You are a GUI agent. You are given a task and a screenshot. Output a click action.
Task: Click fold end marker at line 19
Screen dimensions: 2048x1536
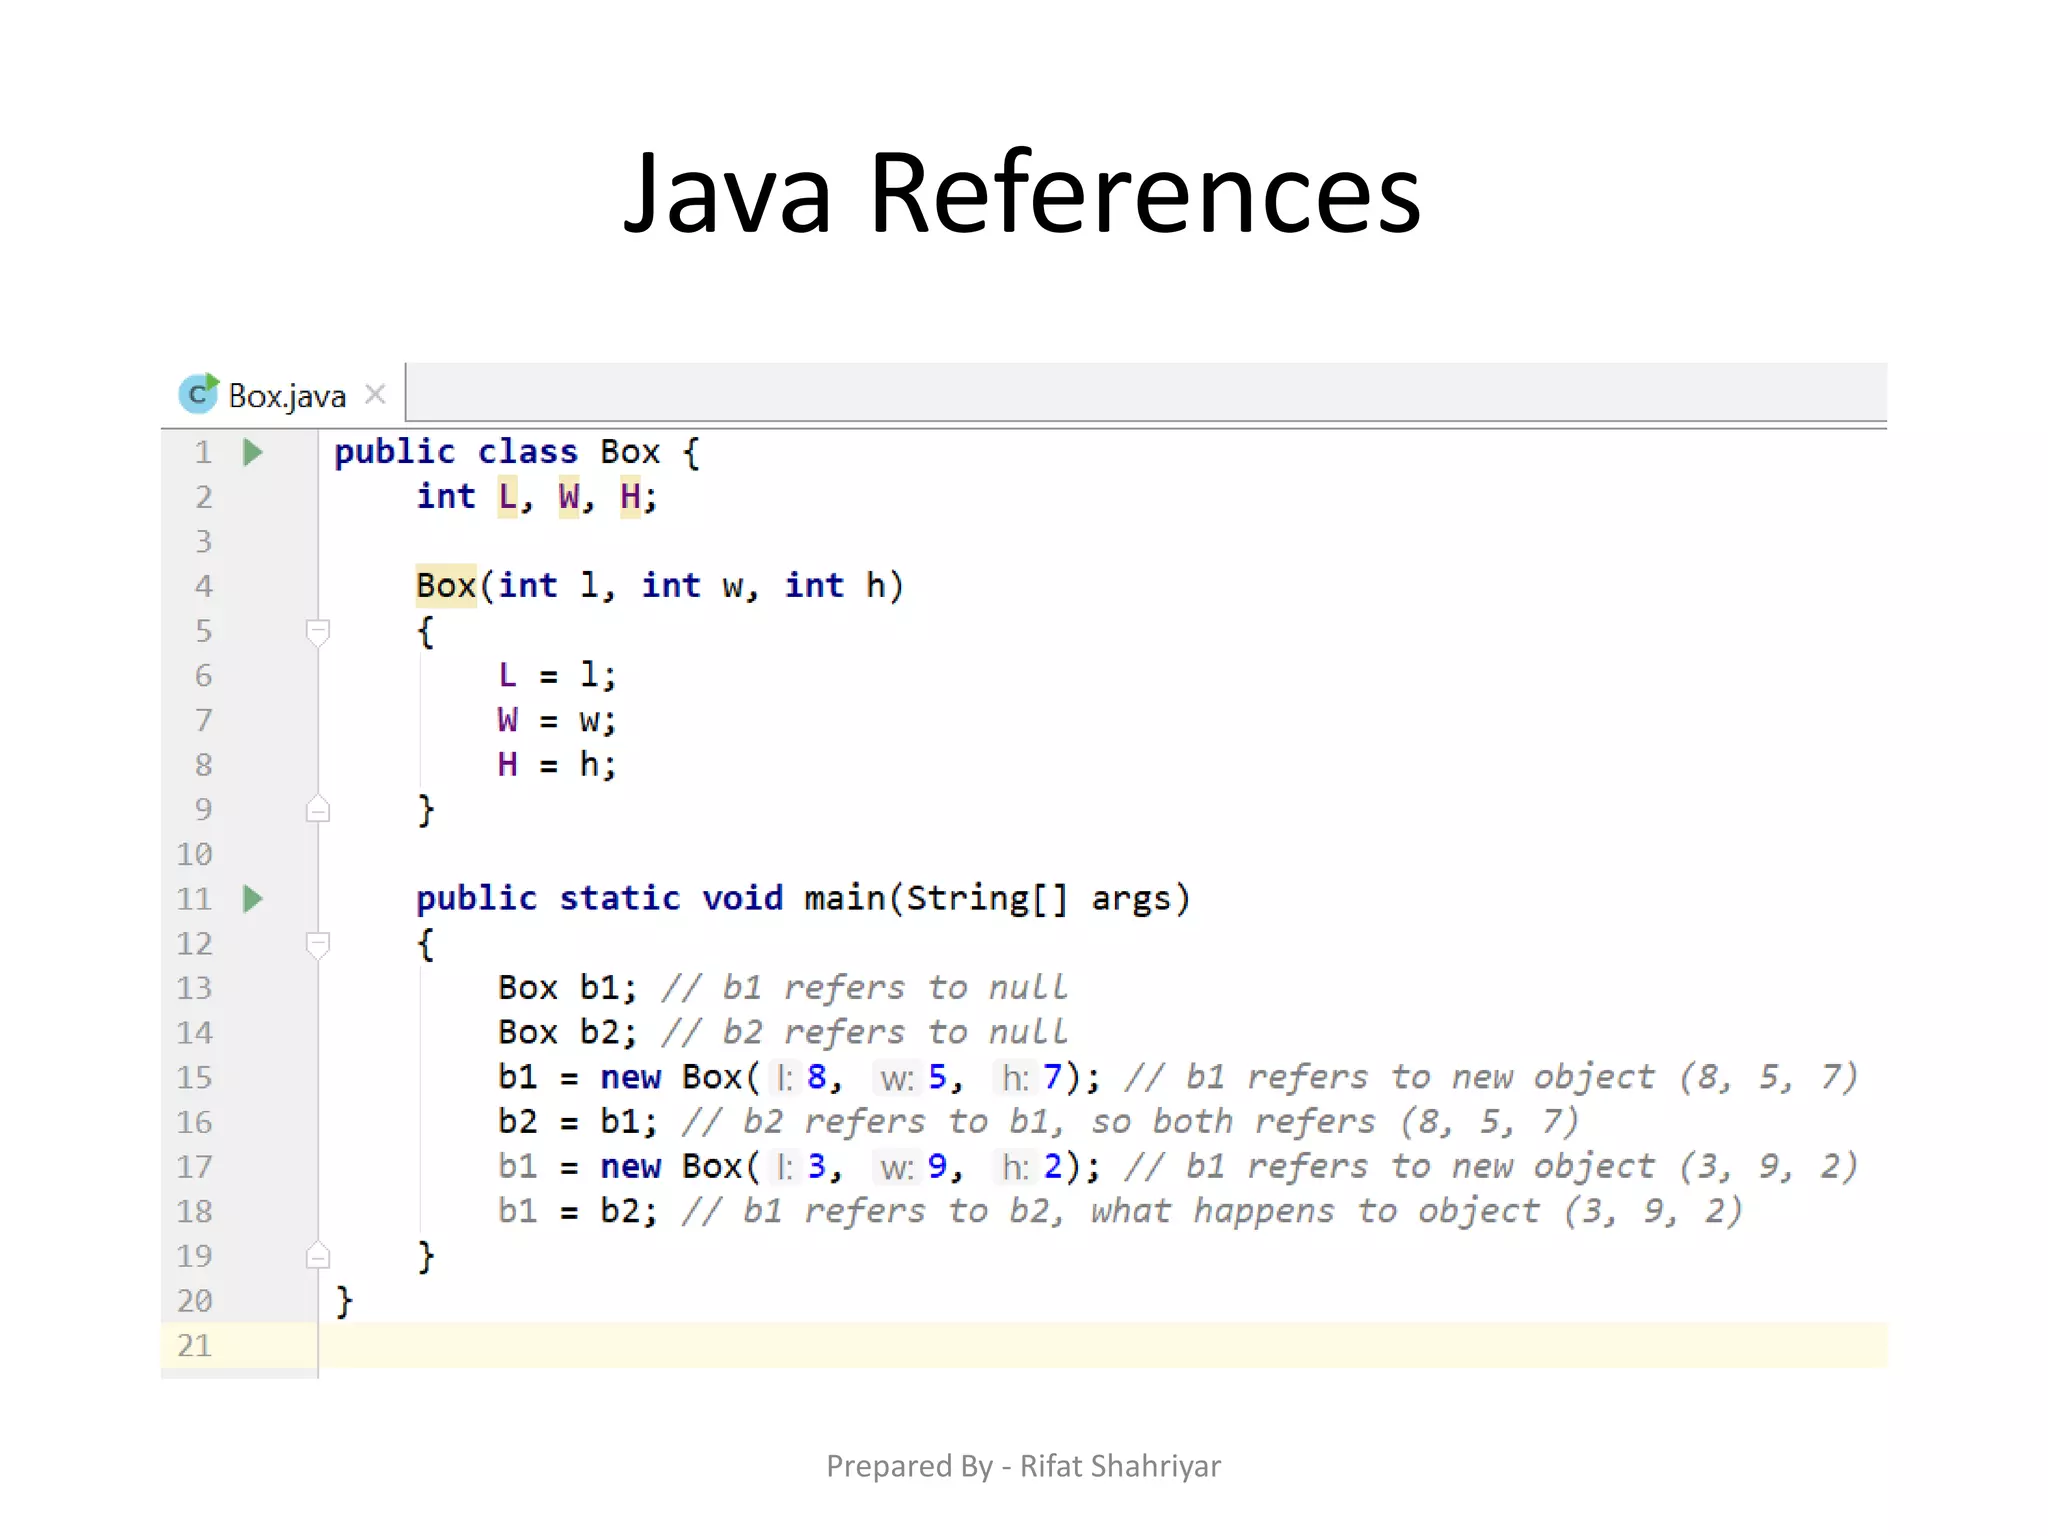point(317,1255)
